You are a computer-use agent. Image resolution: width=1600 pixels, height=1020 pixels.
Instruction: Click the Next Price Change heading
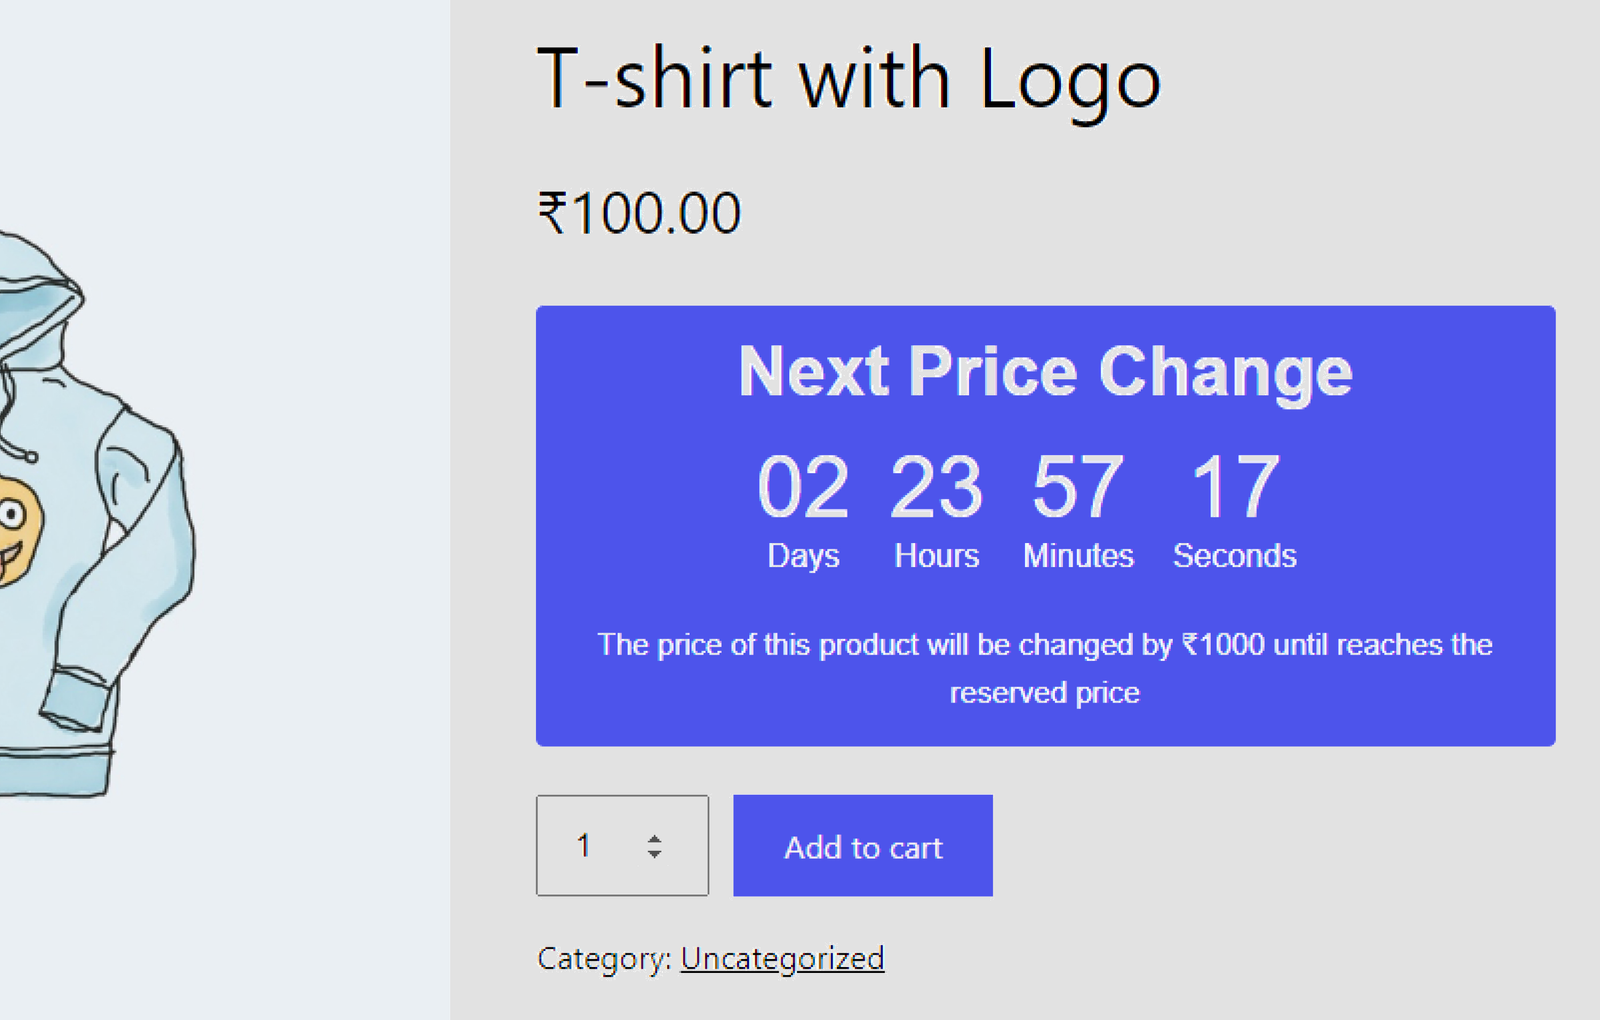coord(1045,372)
